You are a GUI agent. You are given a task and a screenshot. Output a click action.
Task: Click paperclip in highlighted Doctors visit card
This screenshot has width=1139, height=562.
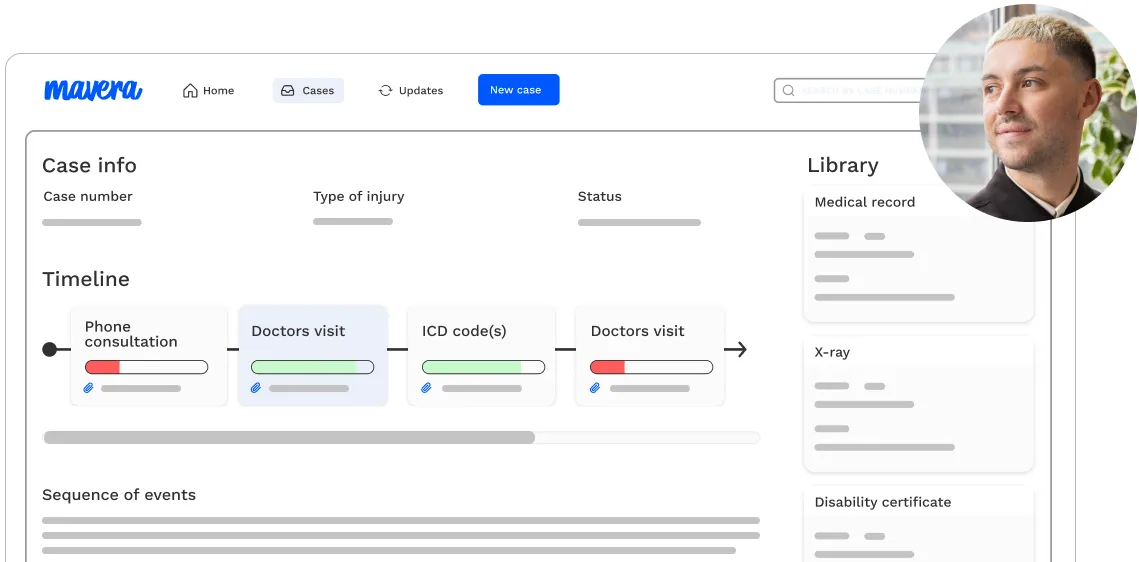(x=256, y=388)
